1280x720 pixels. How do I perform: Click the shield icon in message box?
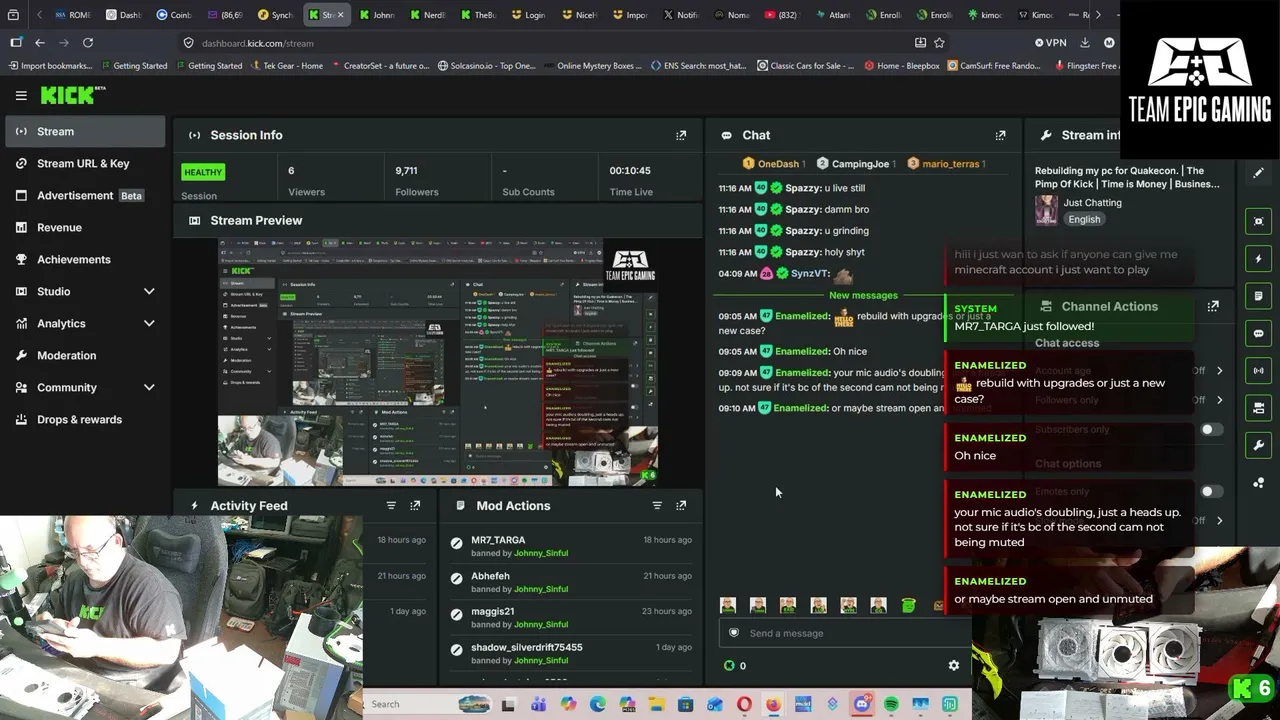[733, 633]
